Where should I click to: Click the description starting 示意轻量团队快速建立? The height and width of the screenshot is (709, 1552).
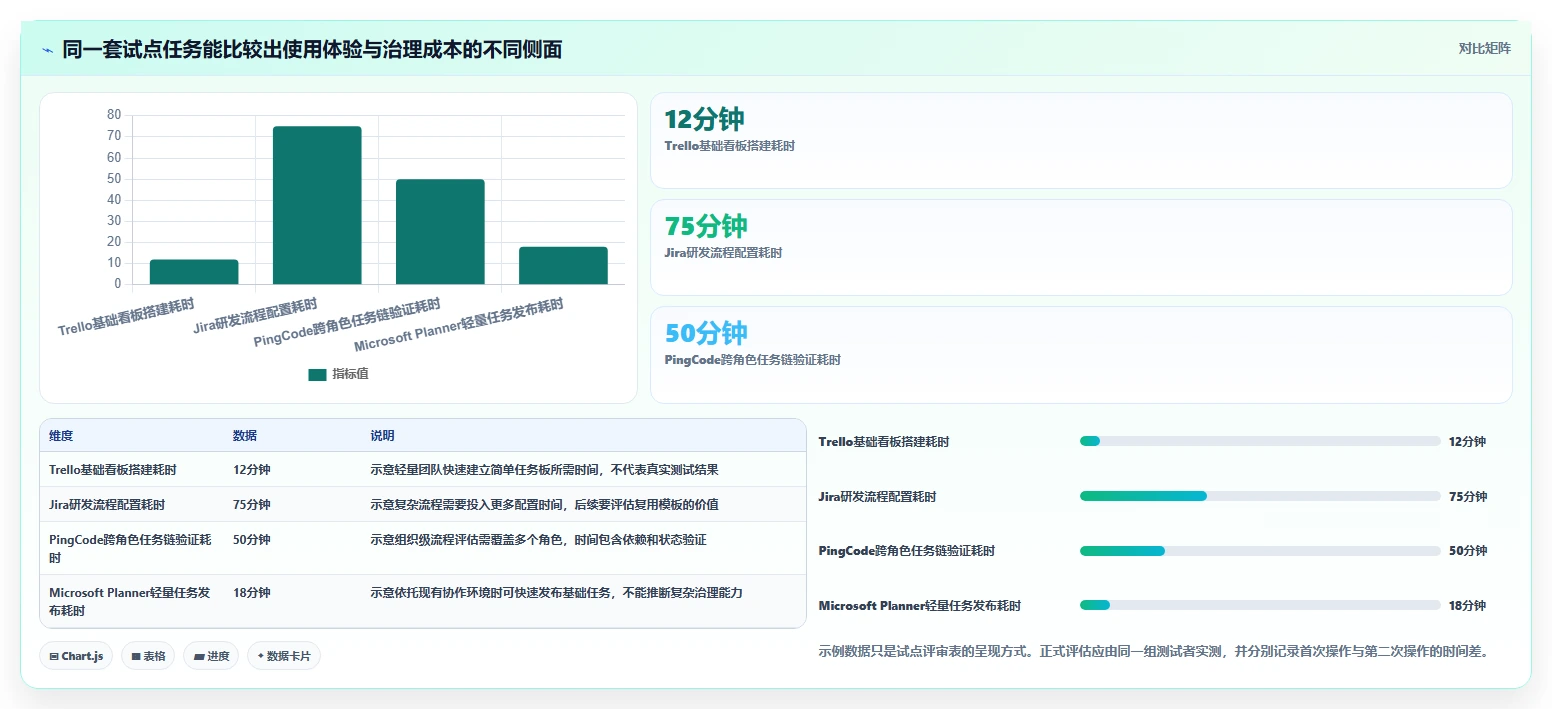pyautogui.click(x=544, y=469)
